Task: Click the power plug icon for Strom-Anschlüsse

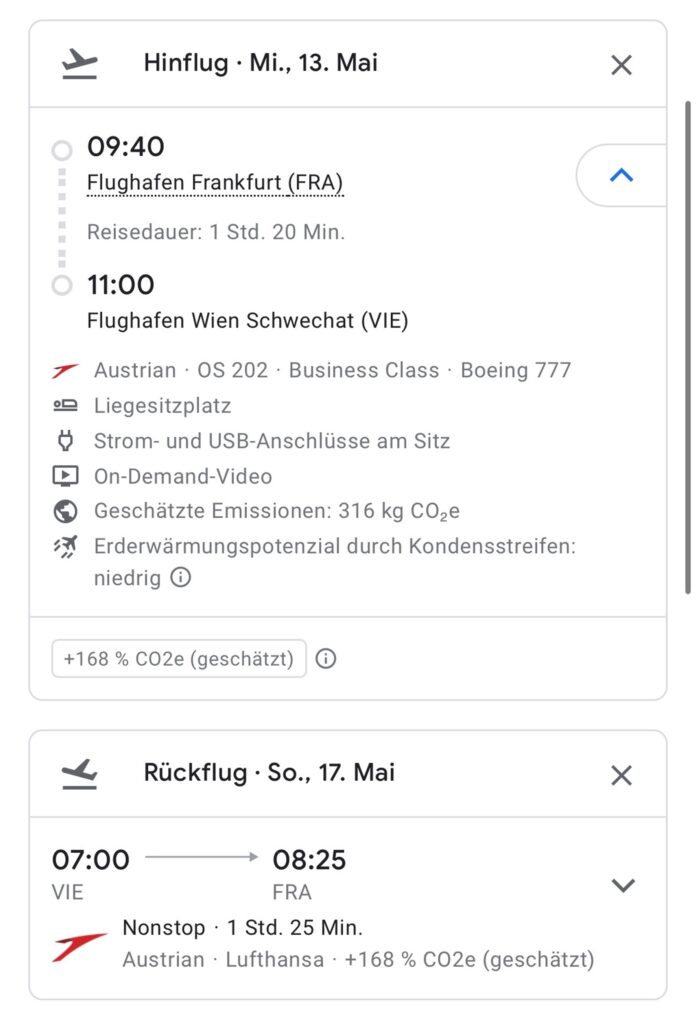Action: pyautogui.click(x=66, y=441)
